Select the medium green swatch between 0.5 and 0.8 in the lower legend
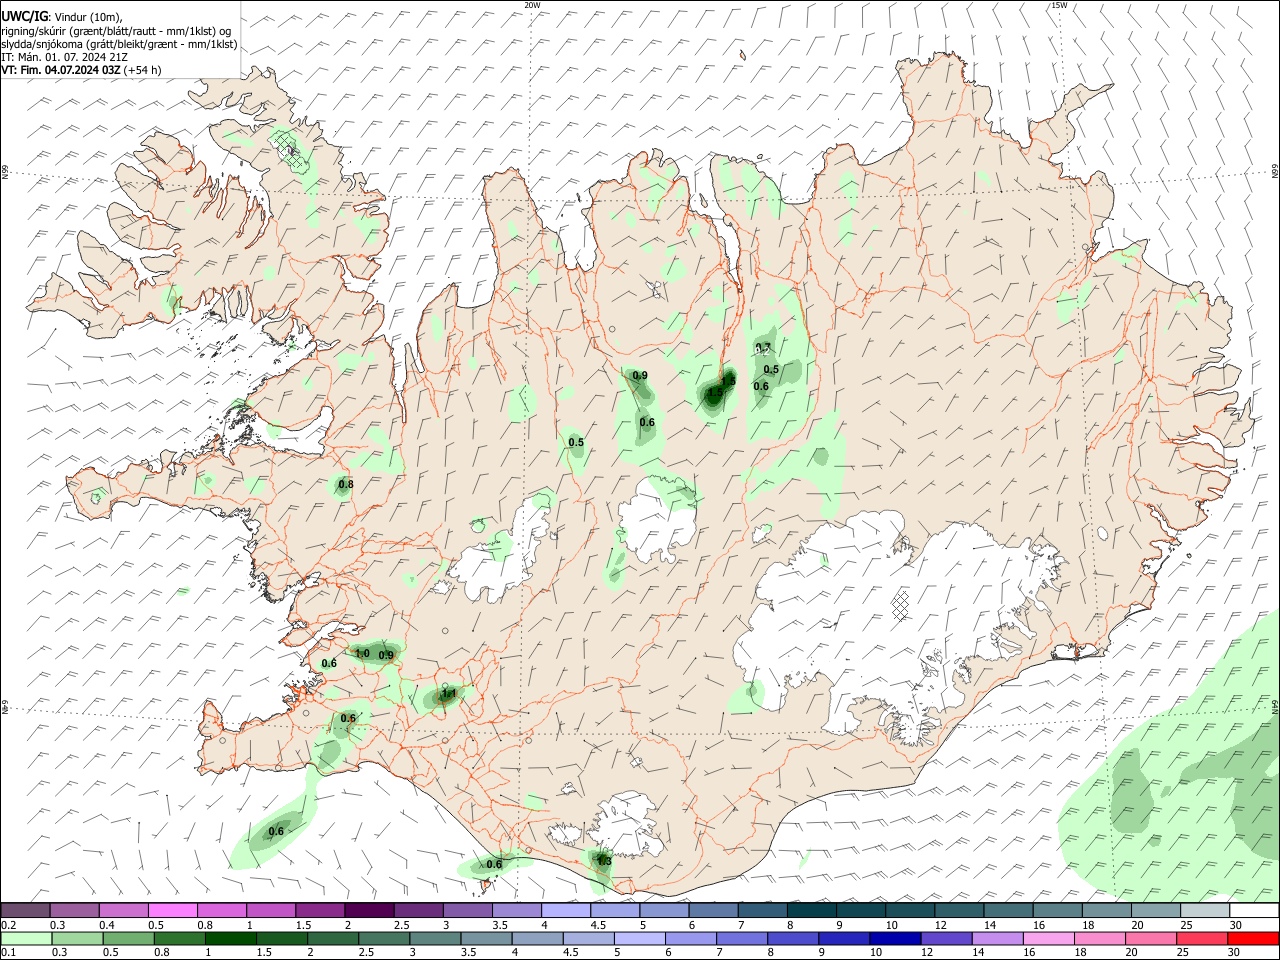Screen dimensions: 1280x960 [x=129, y=938]
